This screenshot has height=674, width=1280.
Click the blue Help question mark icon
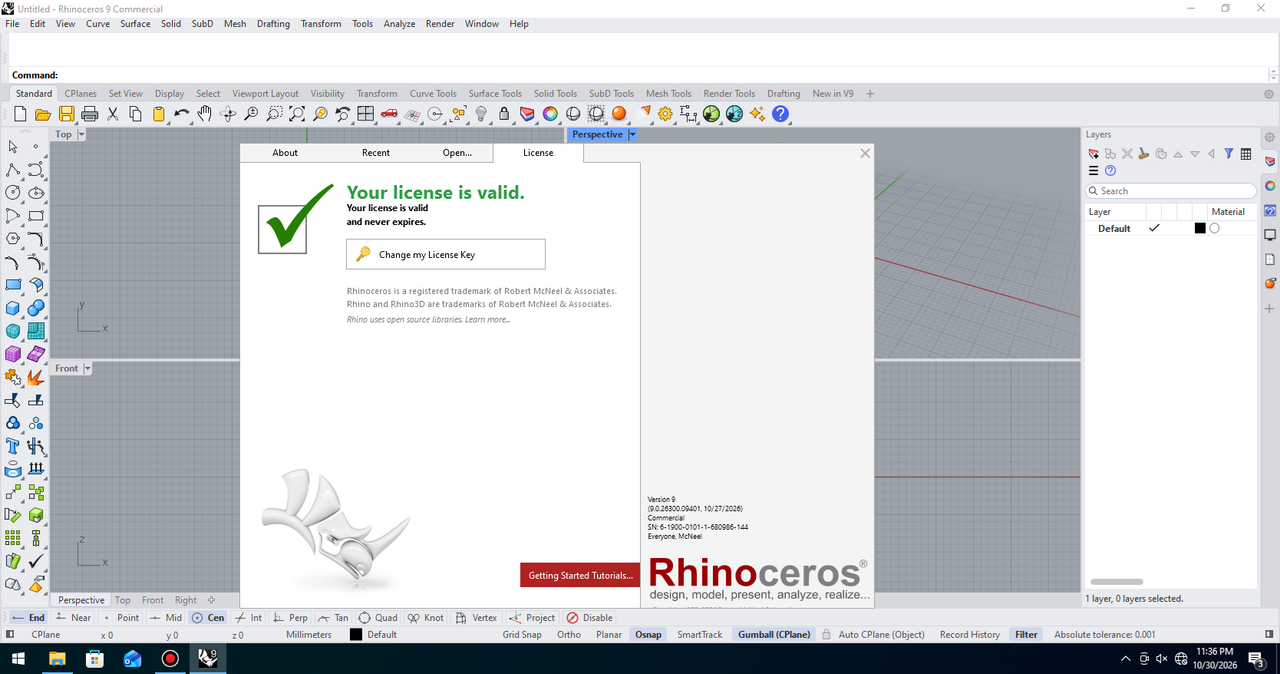(x=781, y=114)
